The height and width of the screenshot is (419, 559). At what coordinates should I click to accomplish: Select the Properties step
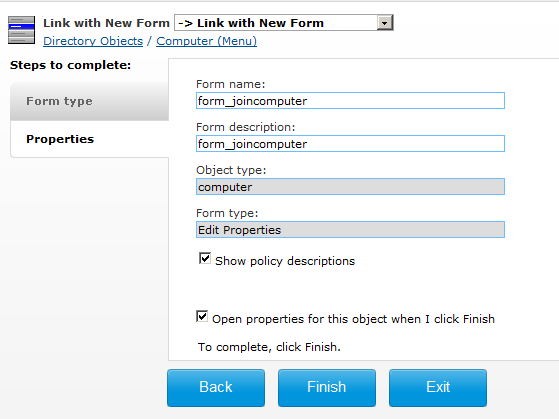pyautogui.click(x=89, y=139)
